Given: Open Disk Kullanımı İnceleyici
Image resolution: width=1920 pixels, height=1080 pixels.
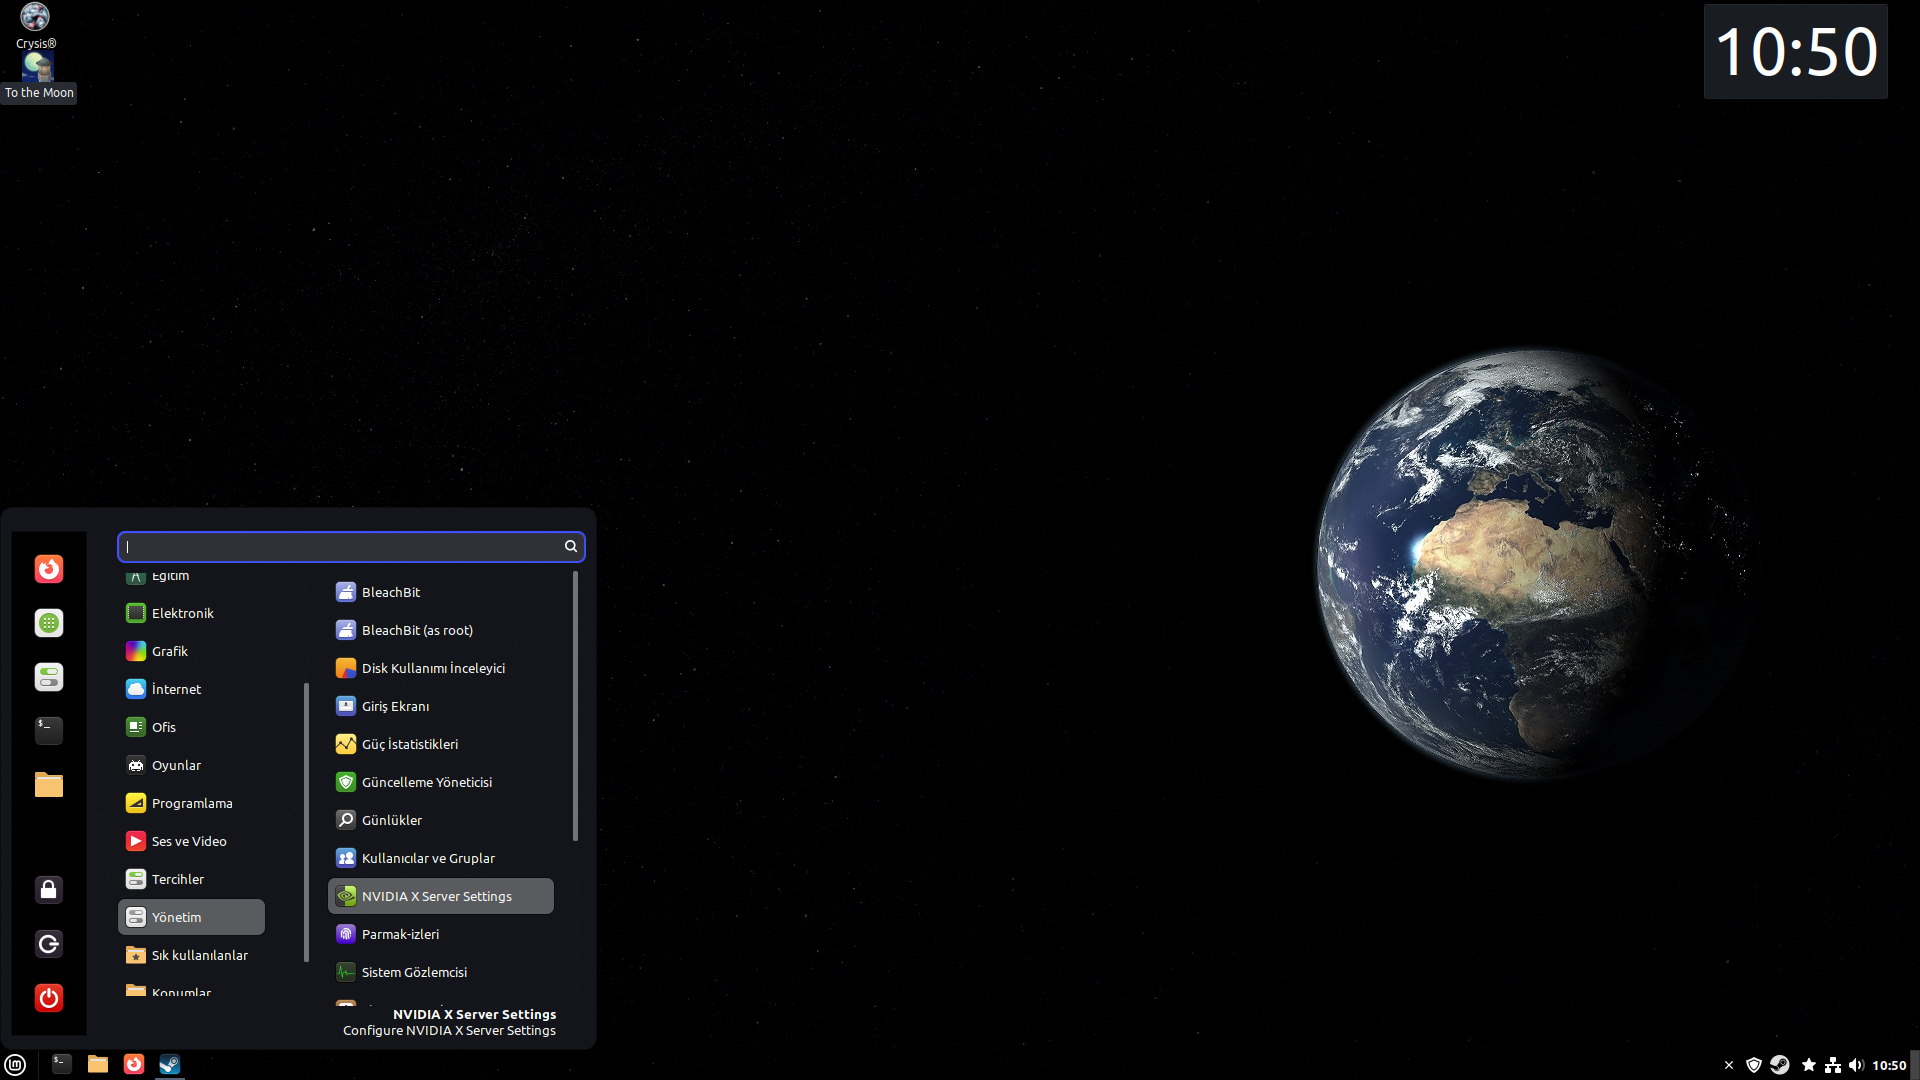Looking at the screenshot, I should point(432,668).
